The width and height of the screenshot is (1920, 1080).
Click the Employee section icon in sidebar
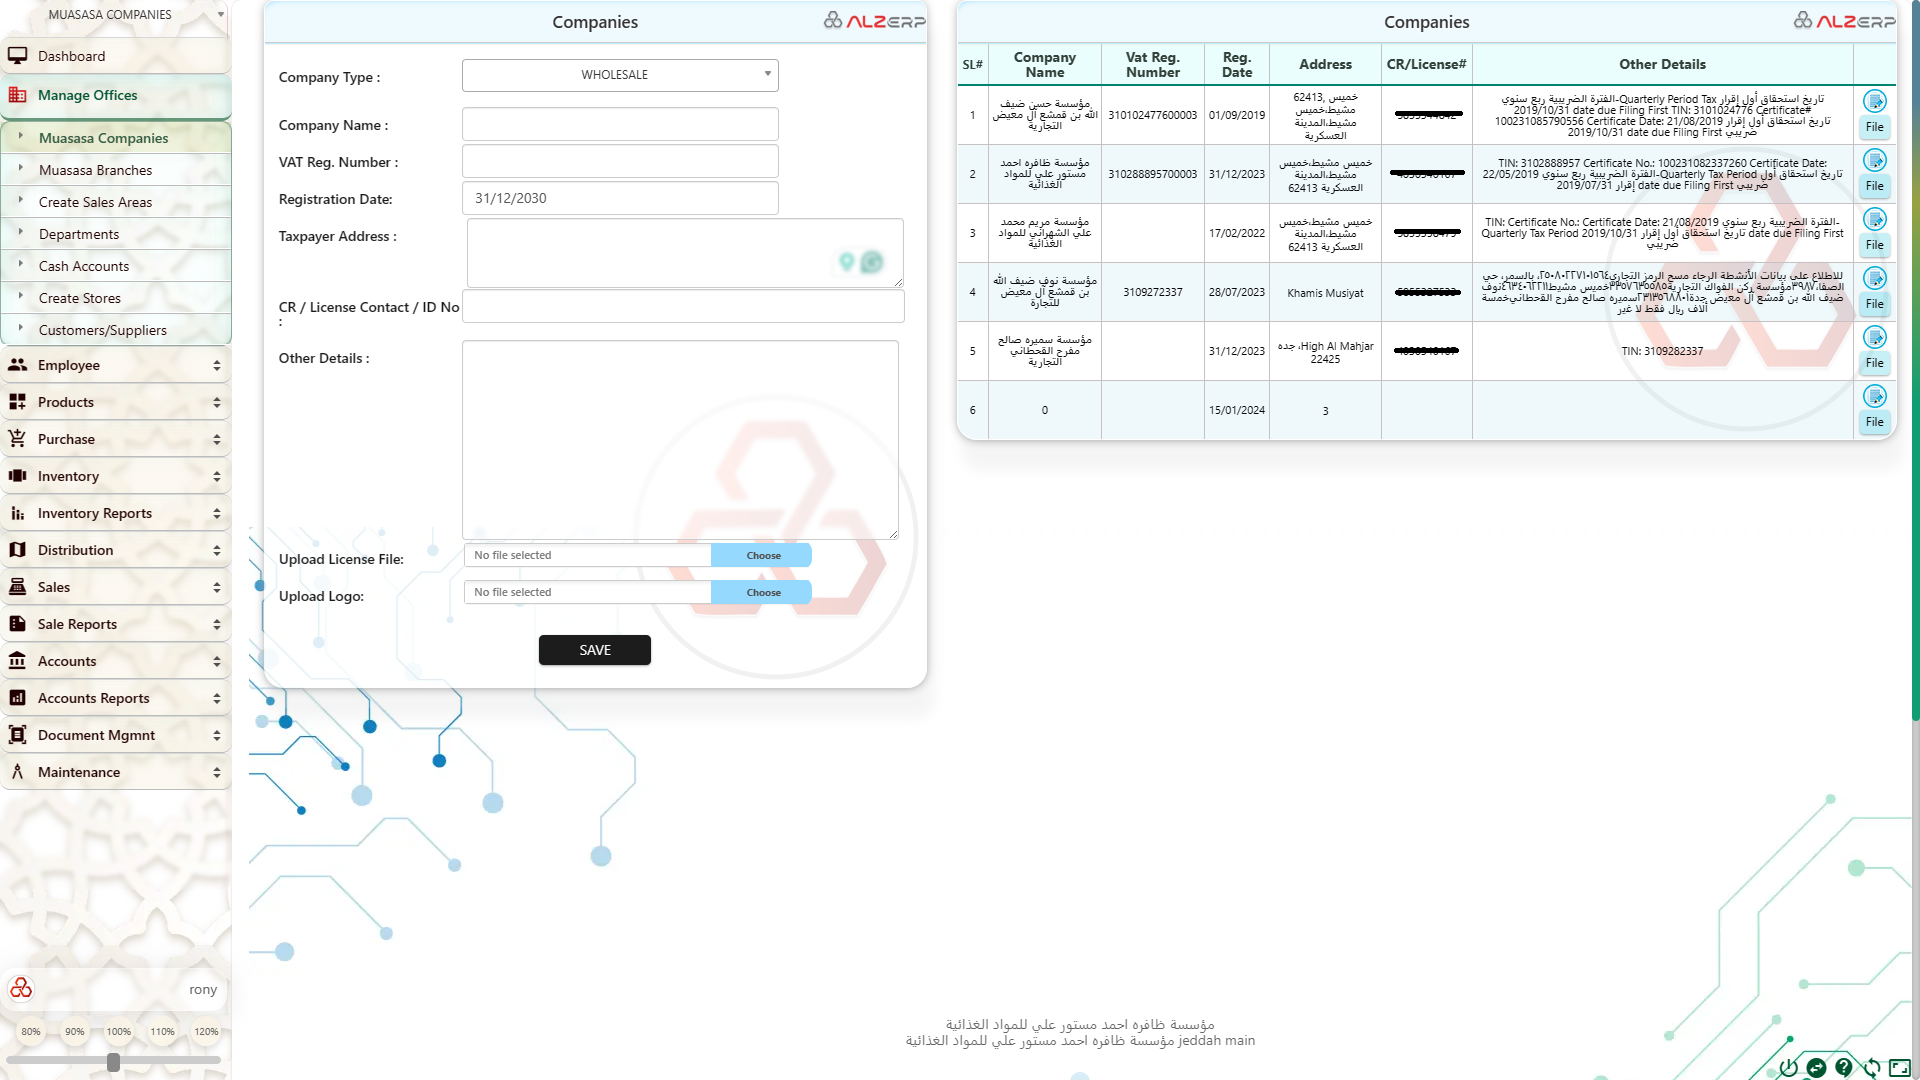point(17,365)
